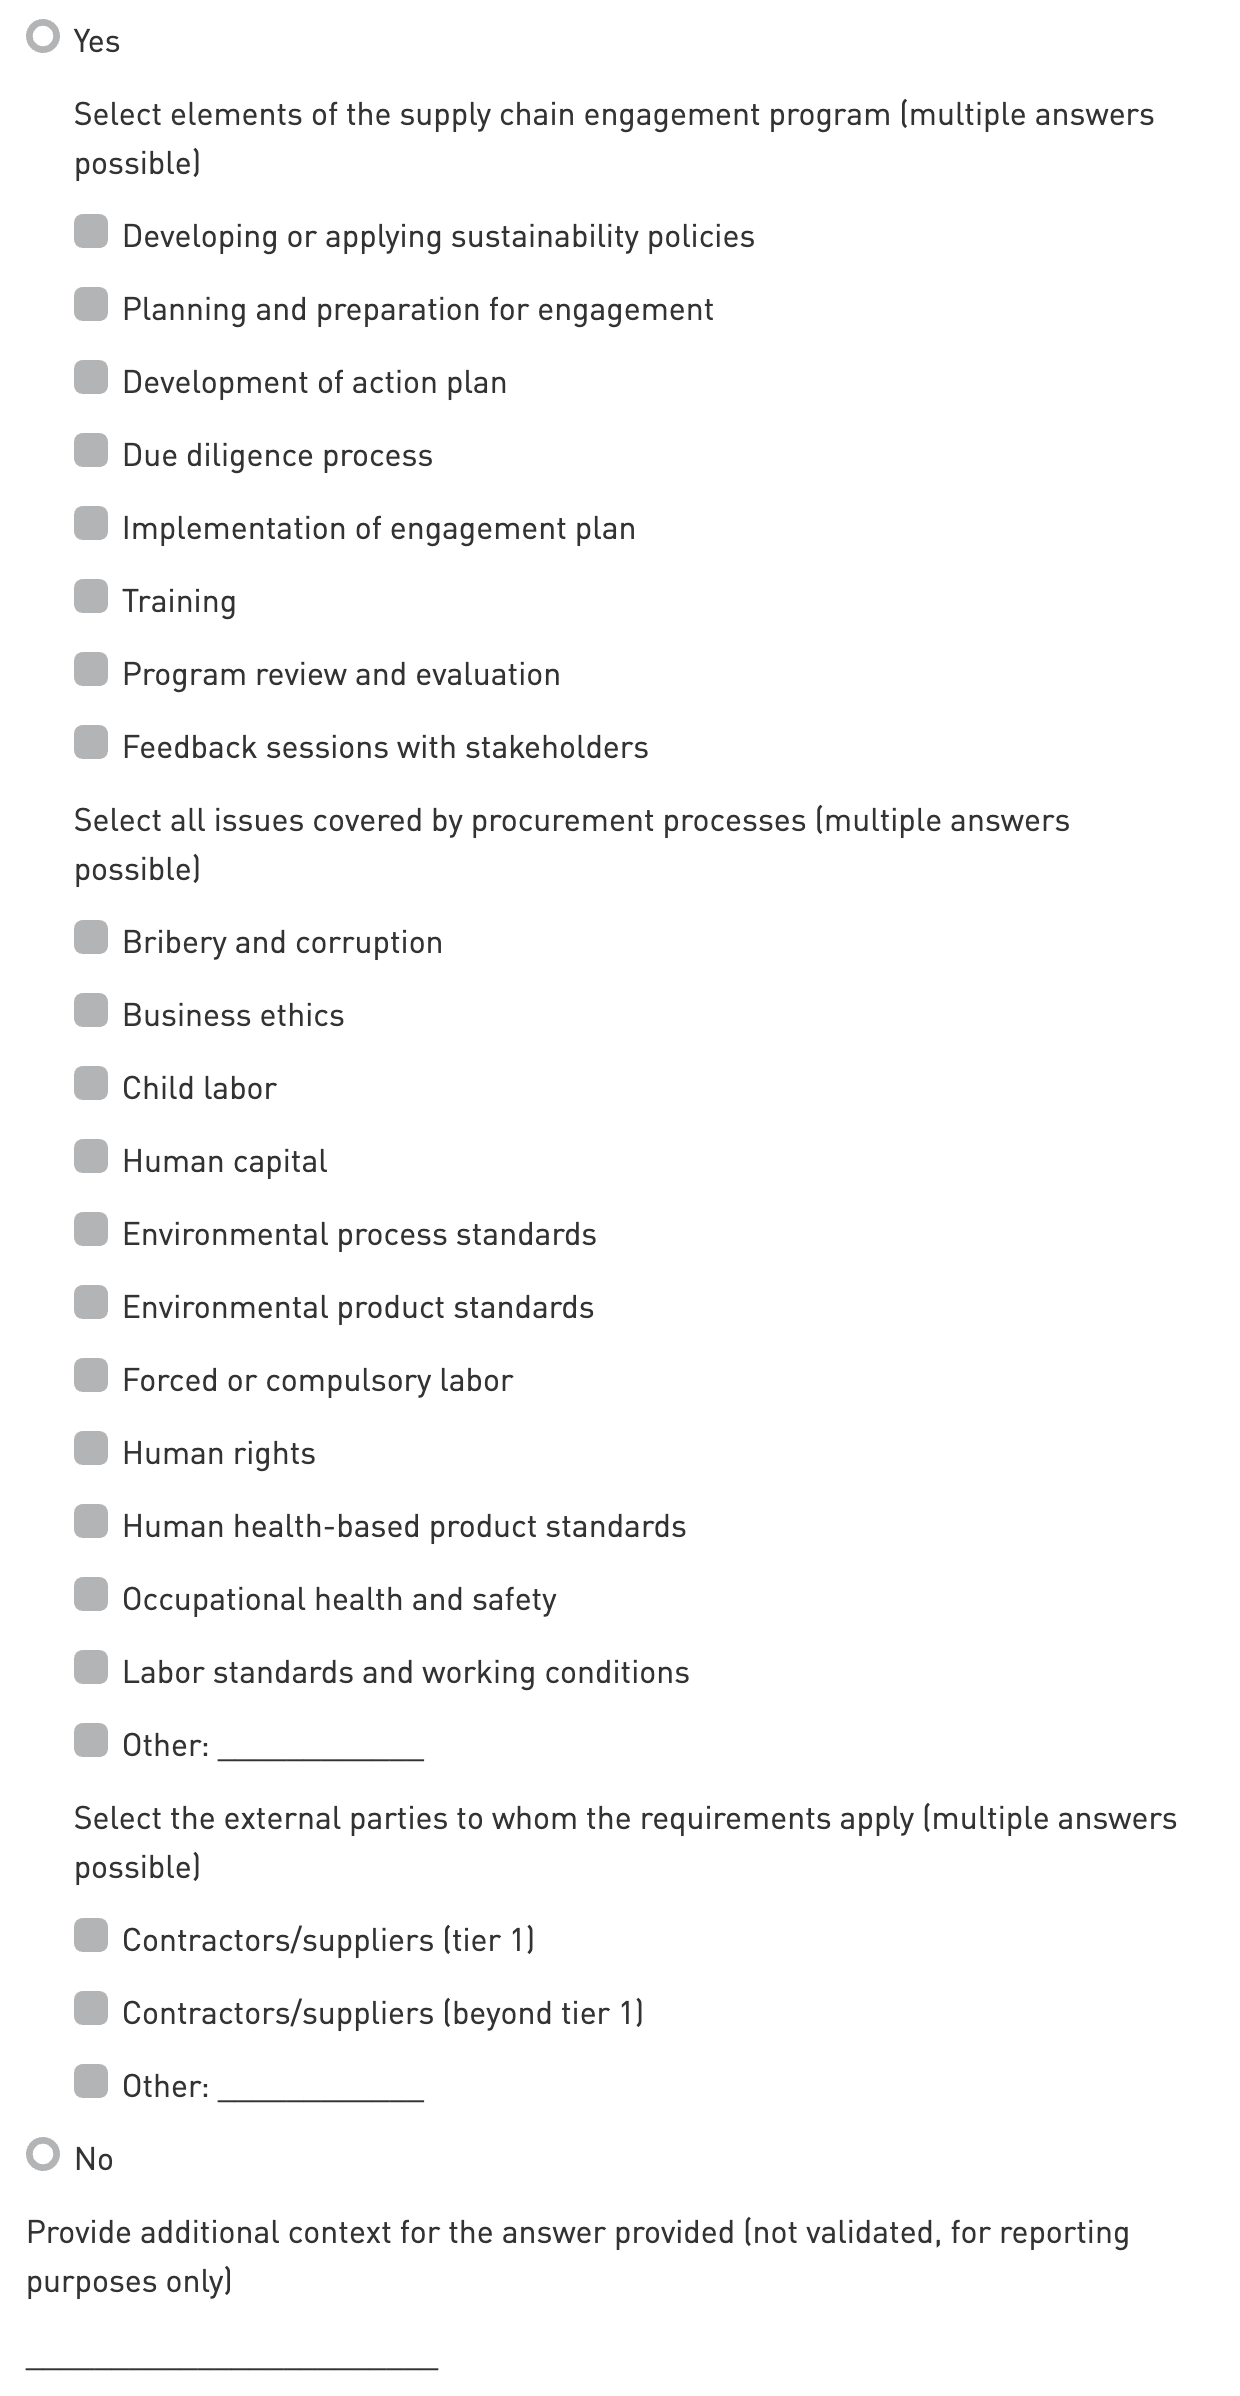
Task: Check Program review and evaluation
Action: pyautogui.click(x=91, y=671)
